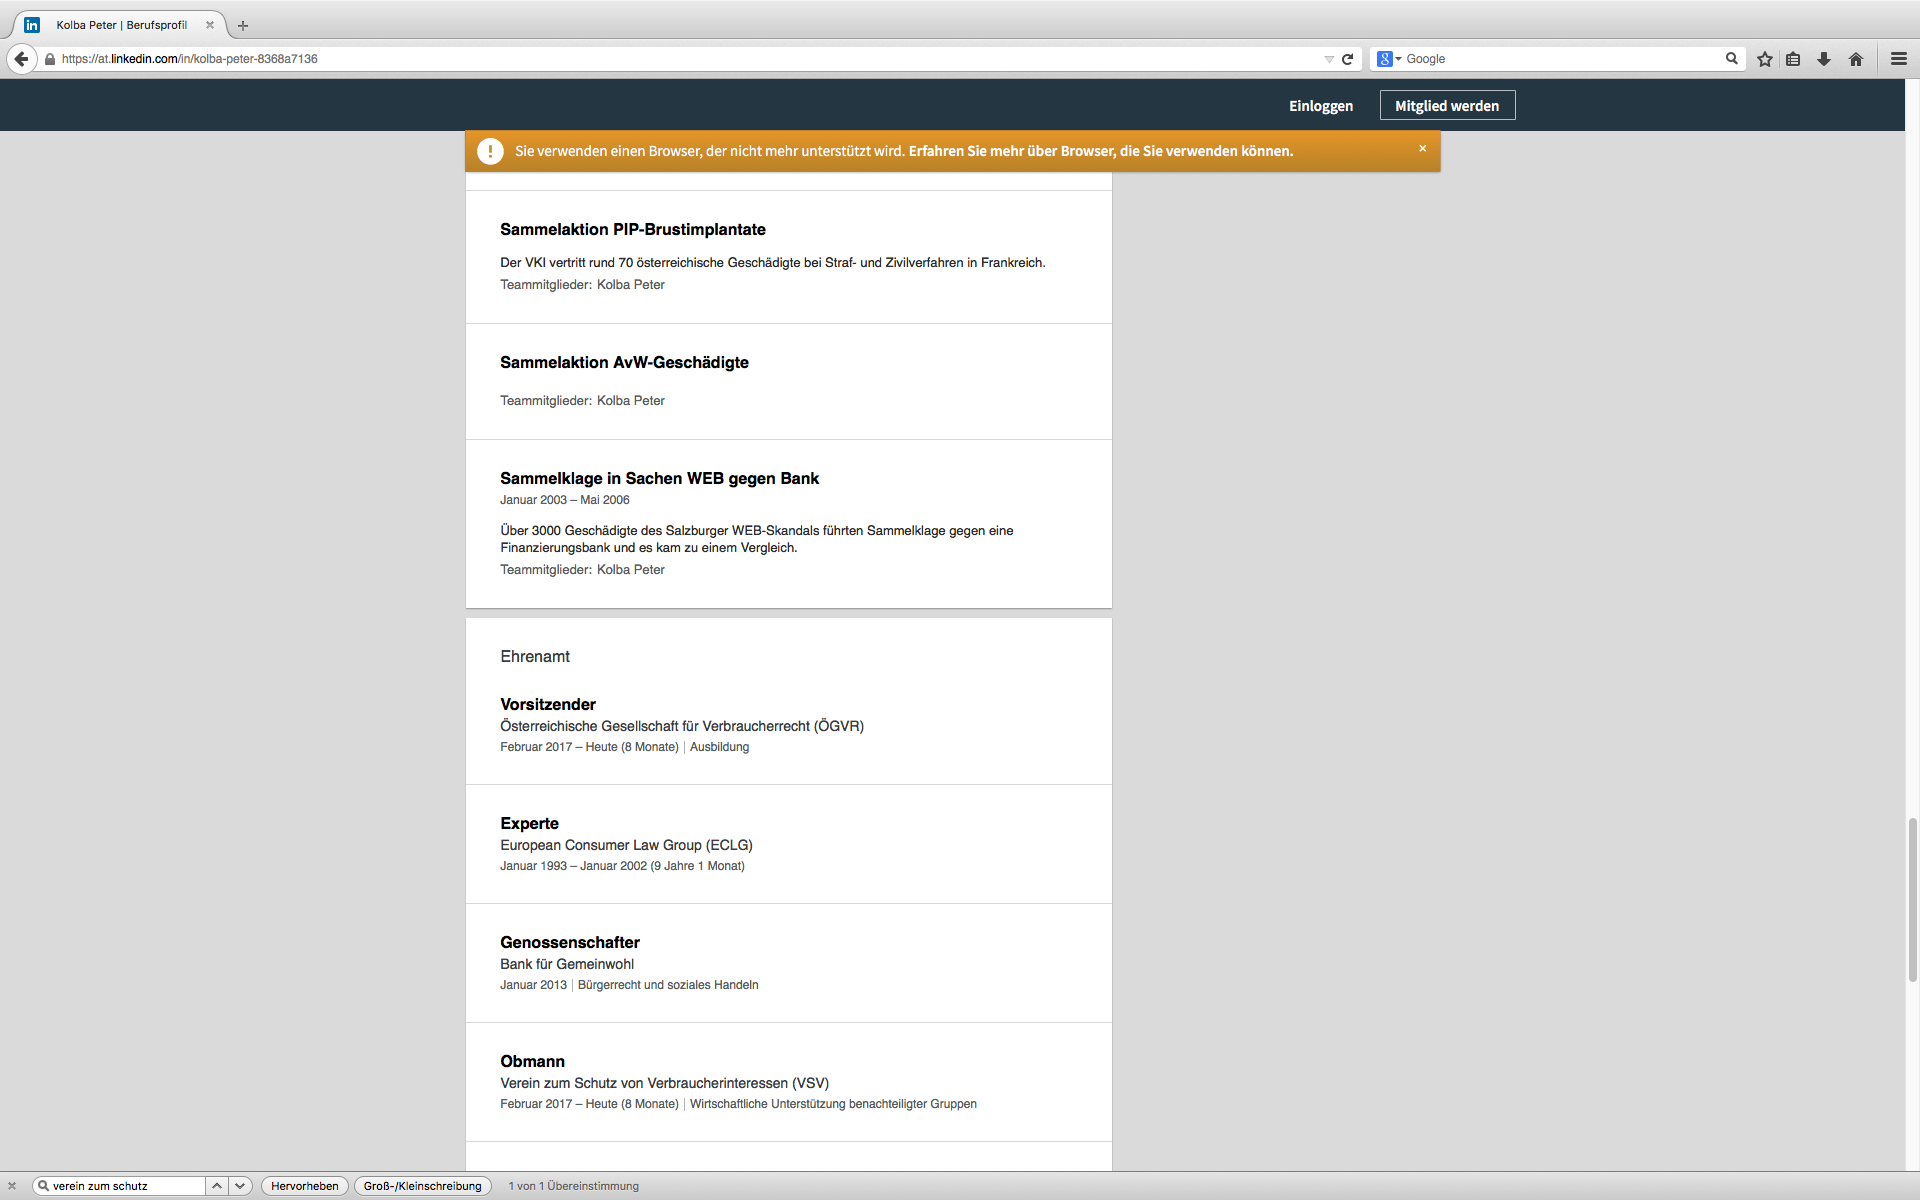The image size is (1920, 1200).
Task: Click the Ehrenamt section title
Action: 535,657
